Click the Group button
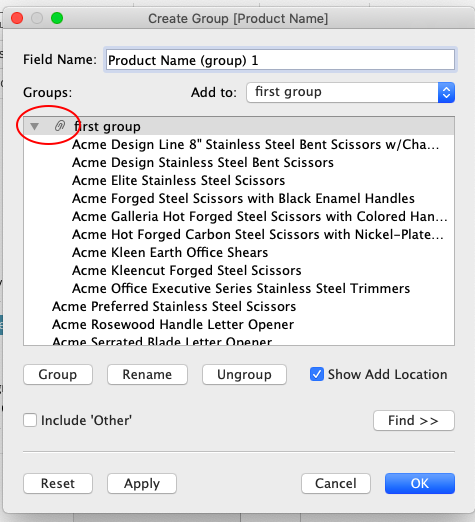 (58, 374)
